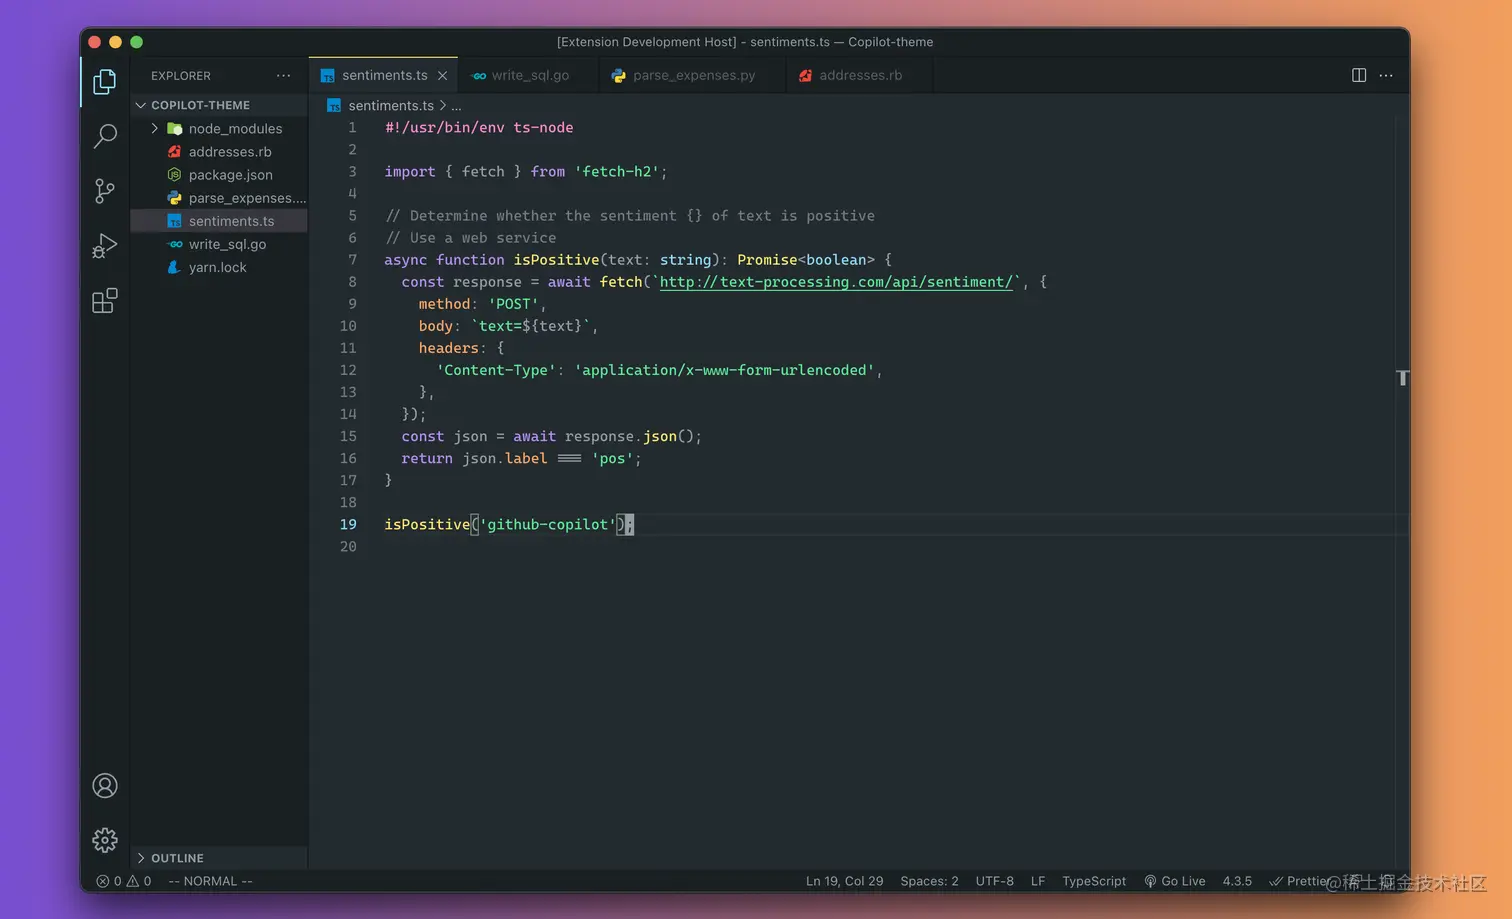This screenshot has width=1512, height=919.
Task: Switch to the write_sql.go tab
Action: 528,75
